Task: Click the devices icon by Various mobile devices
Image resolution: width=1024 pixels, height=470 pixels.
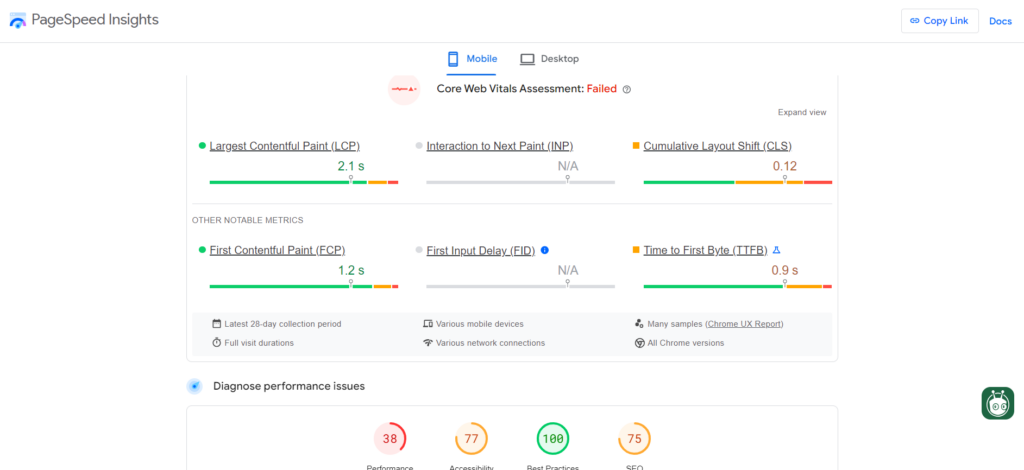Action: (x=428, y=324)
